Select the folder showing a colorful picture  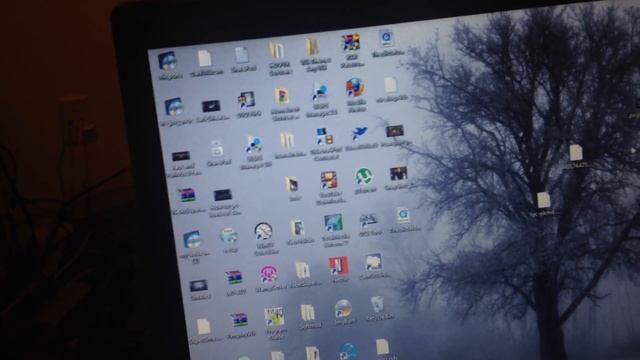(x=282, y=96)
